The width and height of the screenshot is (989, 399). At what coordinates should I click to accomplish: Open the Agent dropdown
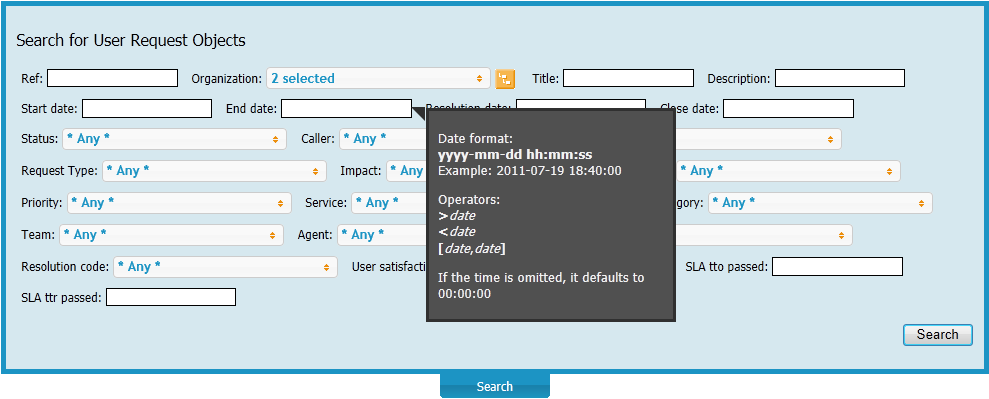(x=382, y=235)
